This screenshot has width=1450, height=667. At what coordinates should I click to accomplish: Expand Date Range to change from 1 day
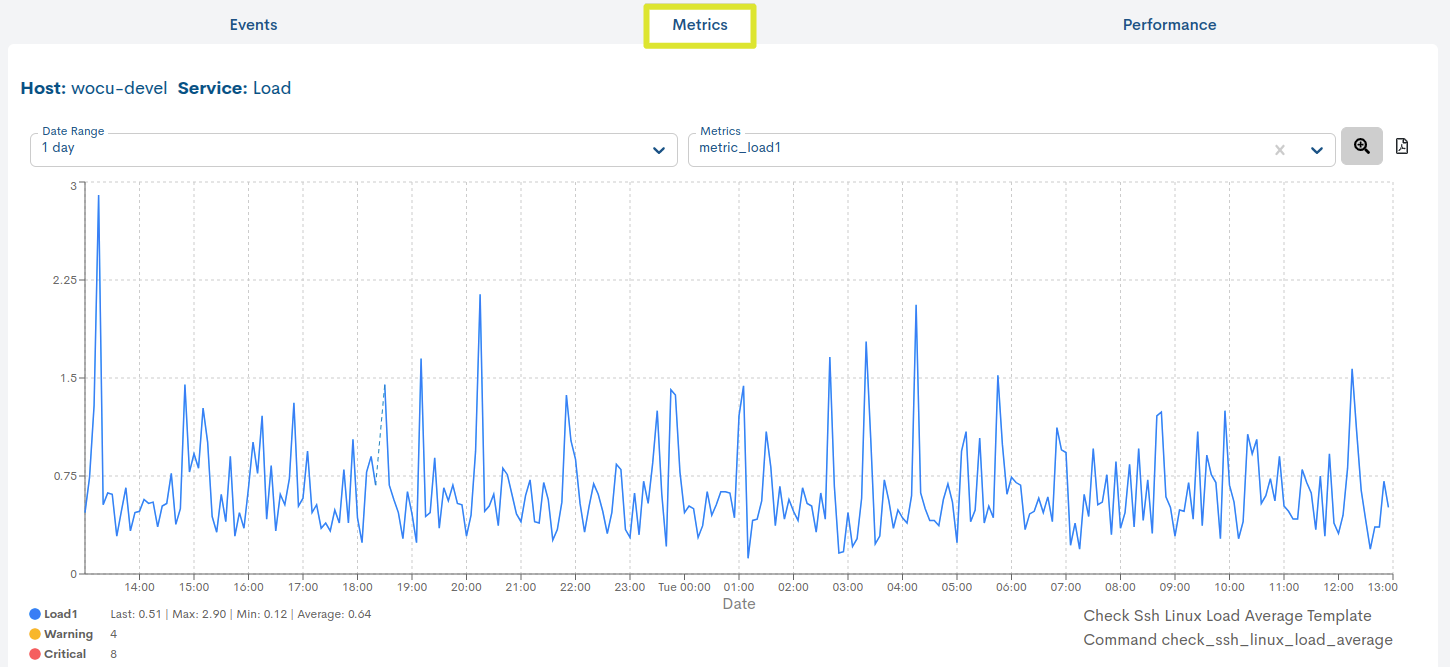coord(350,149)
